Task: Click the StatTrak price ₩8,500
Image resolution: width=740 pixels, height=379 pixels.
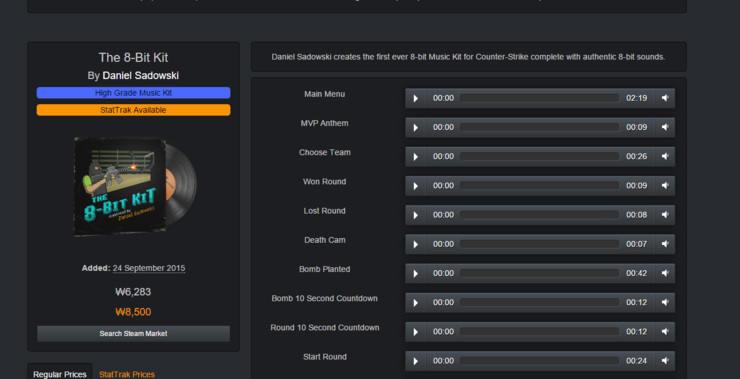Action: pyautogui.click(x=134, y=312)
